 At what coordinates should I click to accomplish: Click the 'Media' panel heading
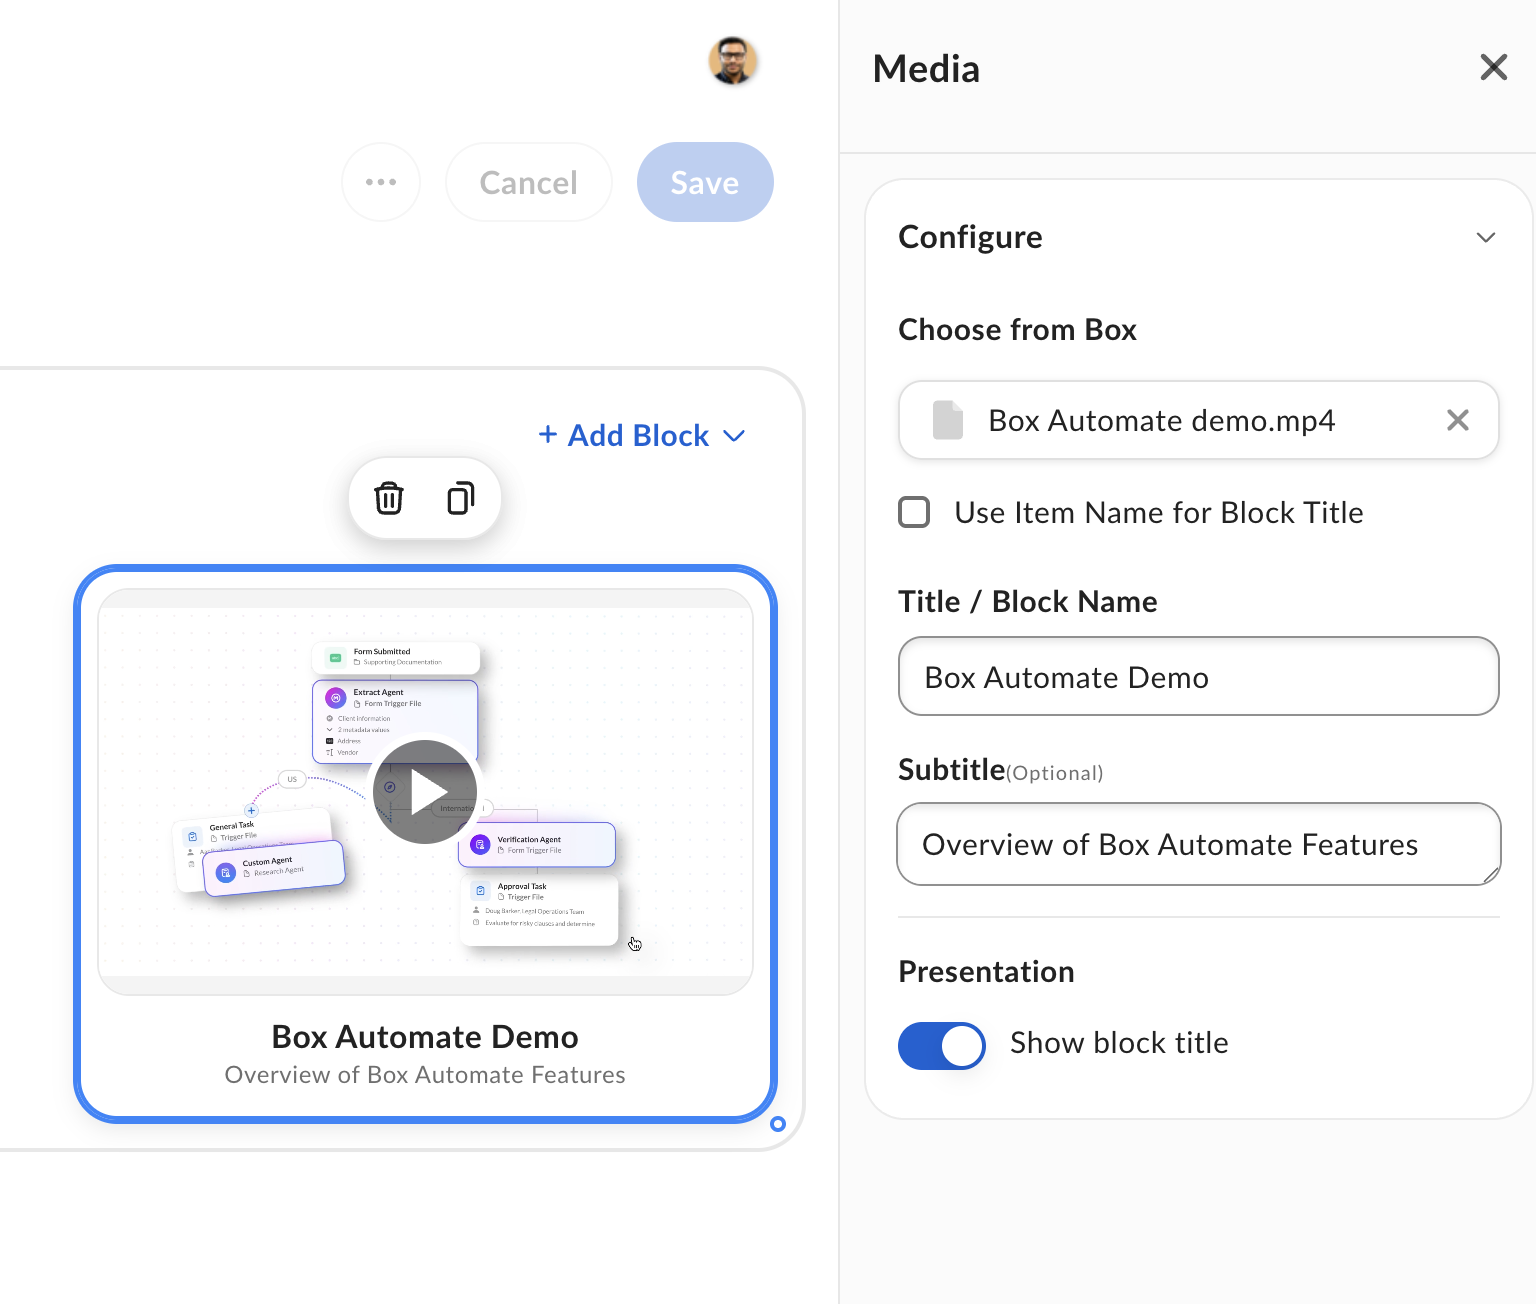(x=926, y=69)
